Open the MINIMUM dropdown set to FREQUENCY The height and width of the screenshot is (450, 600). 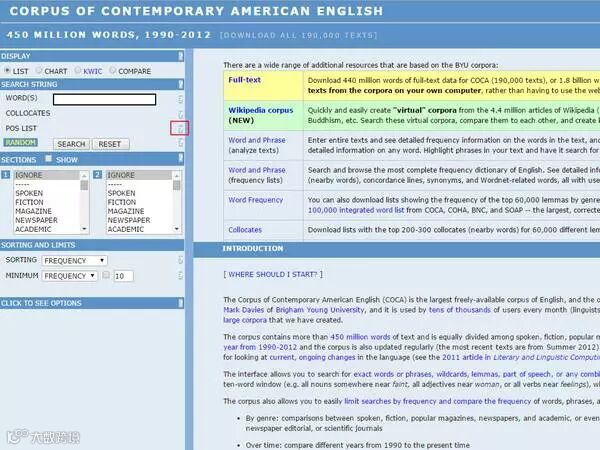click(70, 276)
